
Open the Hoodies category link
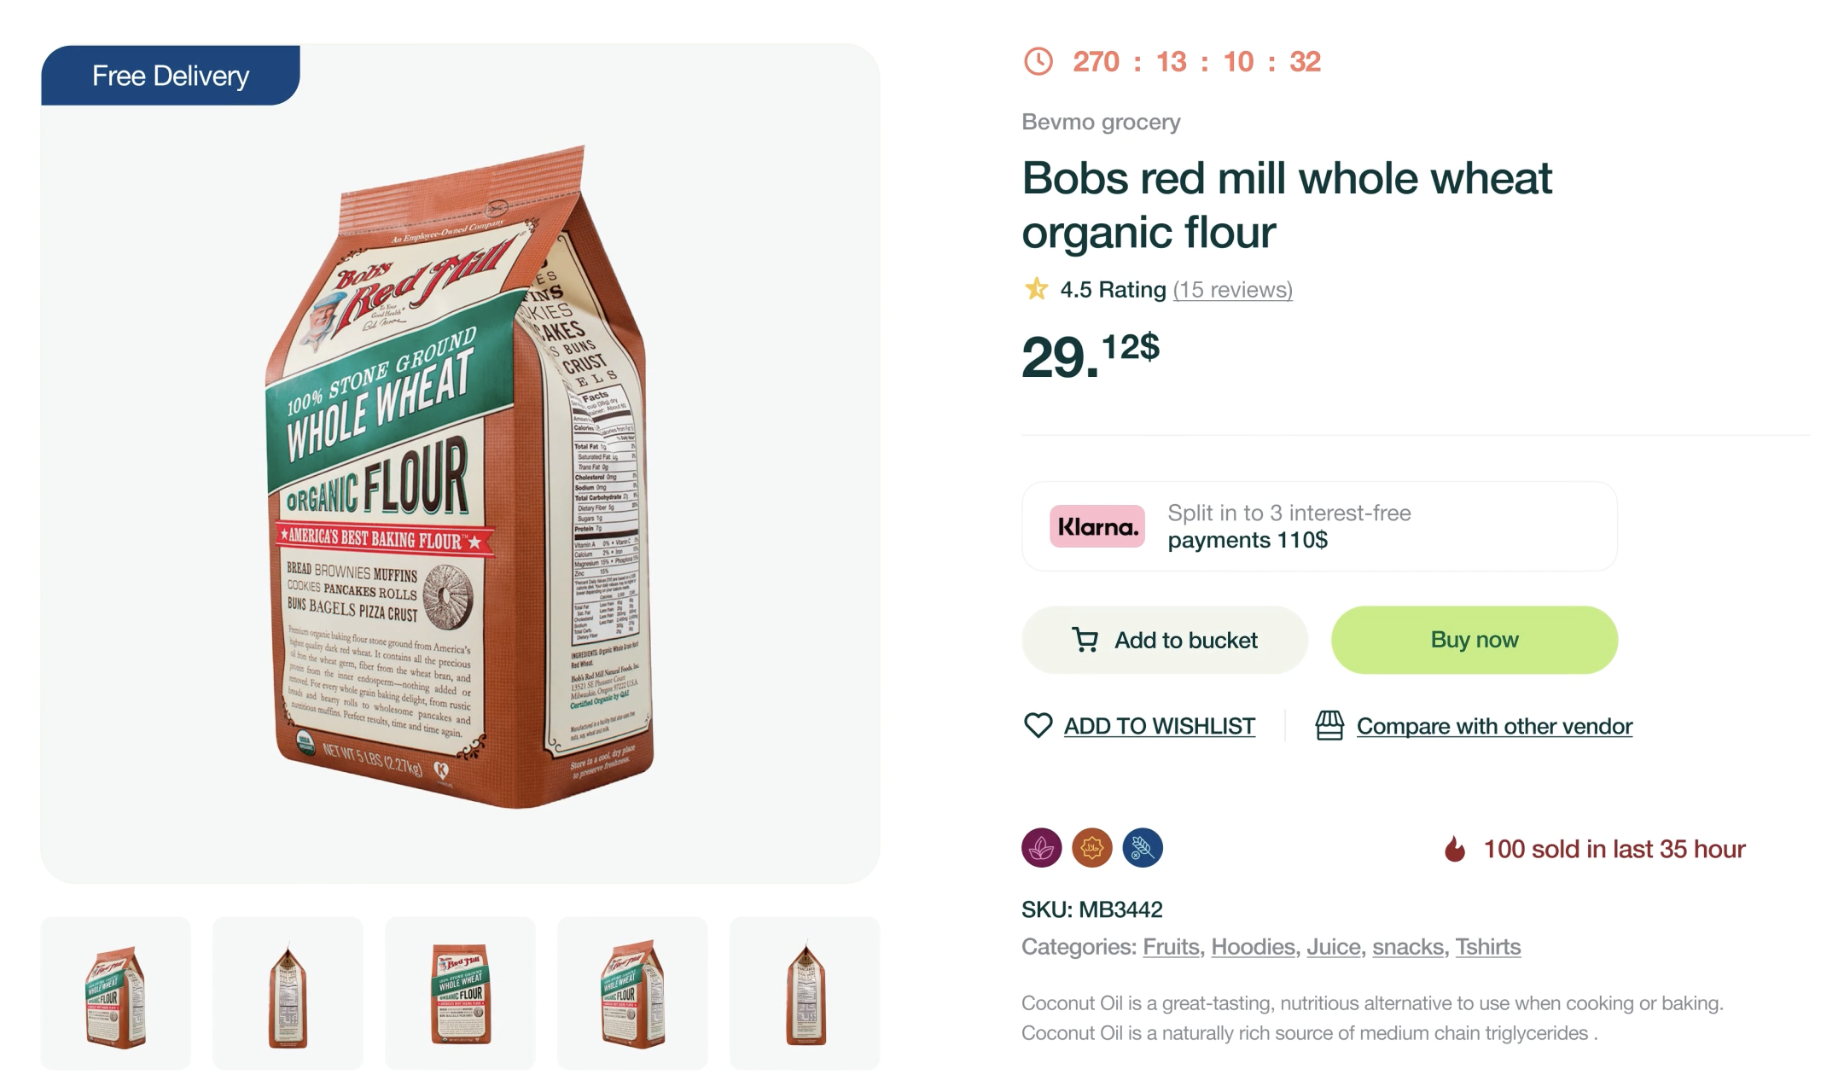pyautogui.click(x=1253, y=947)
